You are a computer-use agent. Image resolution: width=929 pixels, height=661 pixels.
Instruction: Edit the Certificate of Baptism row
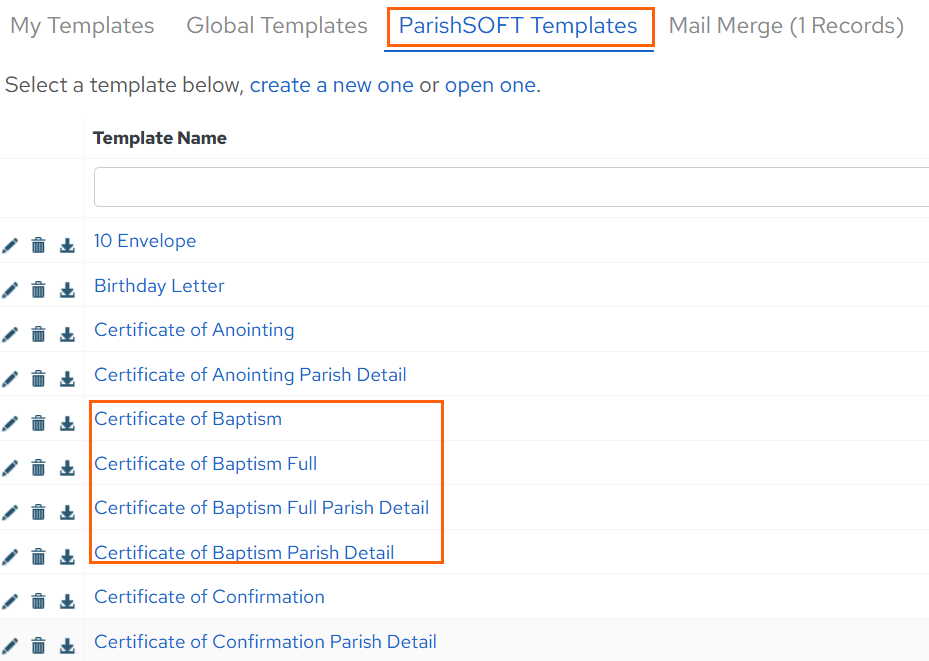click(10, 423)
